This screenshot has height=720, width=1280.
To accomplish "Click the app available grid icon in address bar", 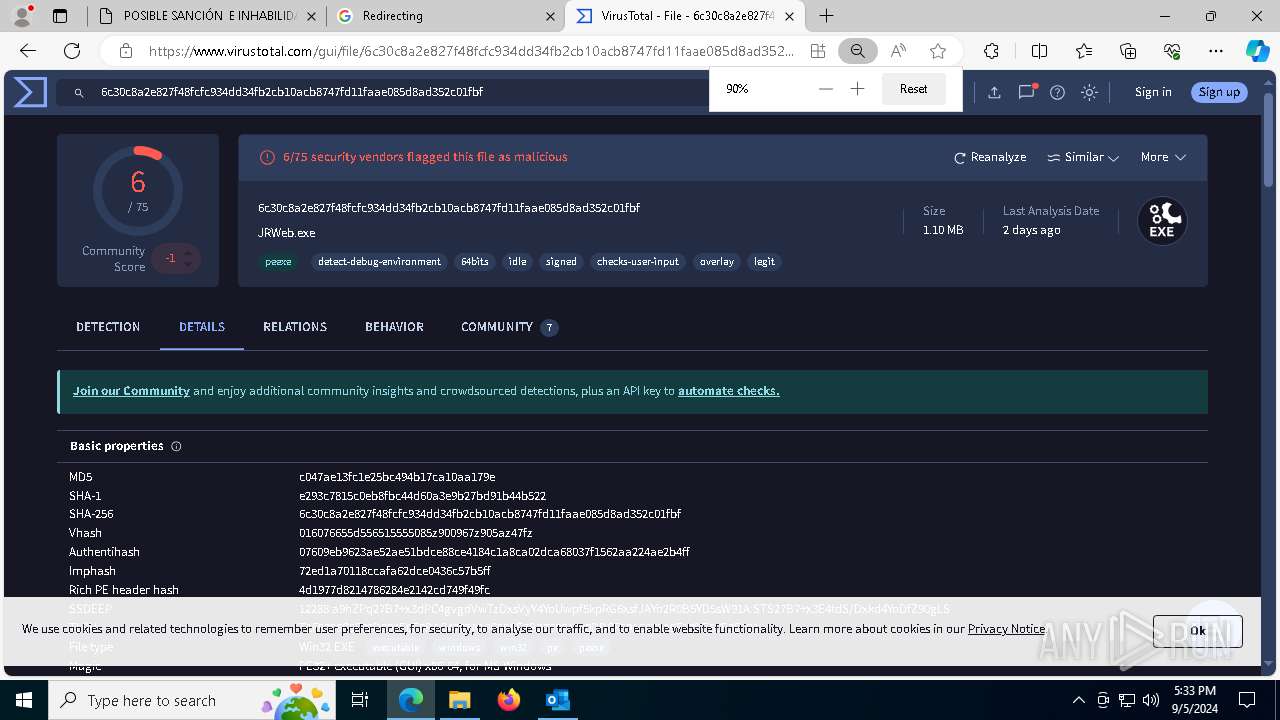I will tap(818, 51).
